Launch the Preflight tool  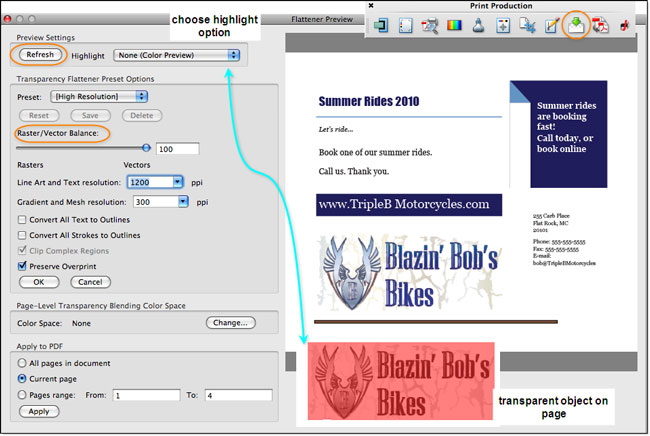(x=429, y=26)
